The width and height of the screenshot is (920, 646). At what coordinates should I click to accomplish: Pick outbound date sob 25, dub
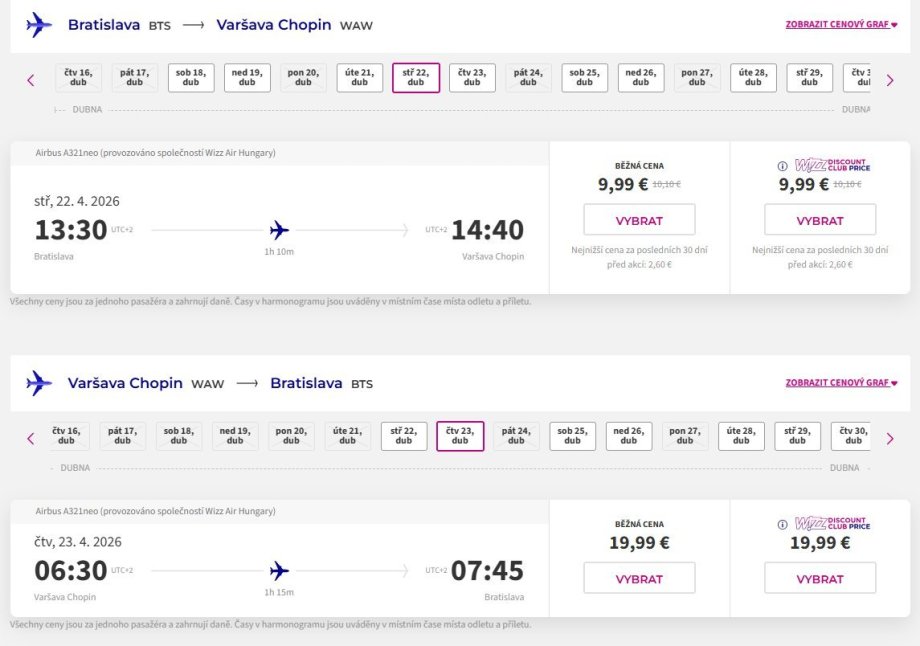585,78
